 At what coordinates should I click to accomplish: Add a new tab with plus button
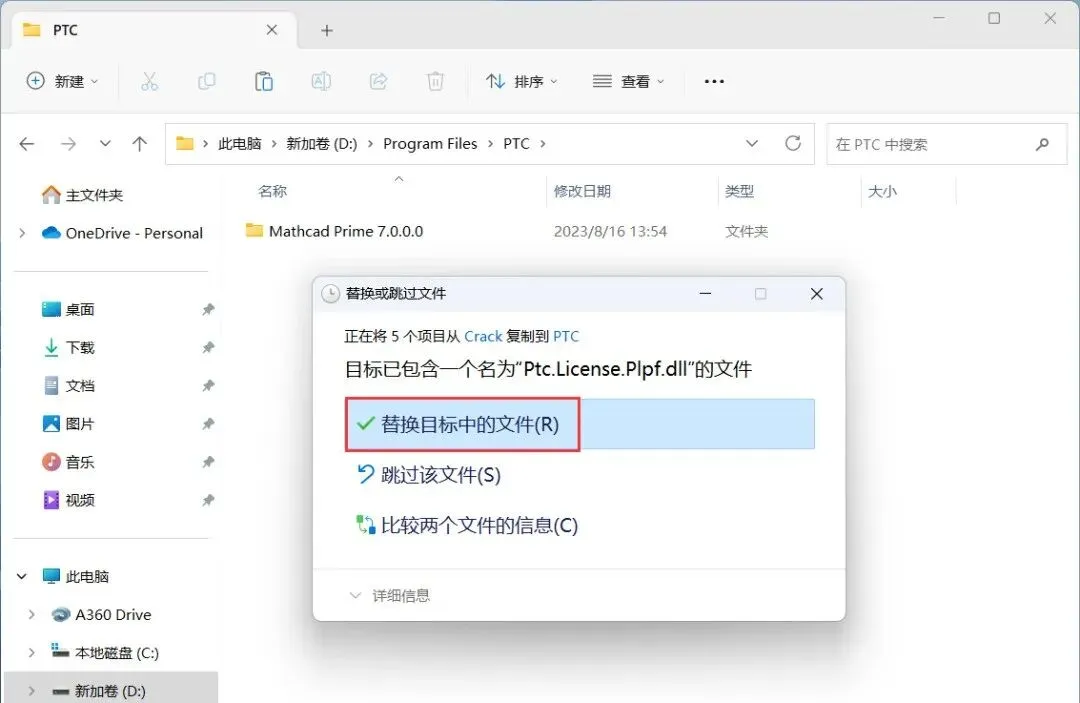(327, 30)
